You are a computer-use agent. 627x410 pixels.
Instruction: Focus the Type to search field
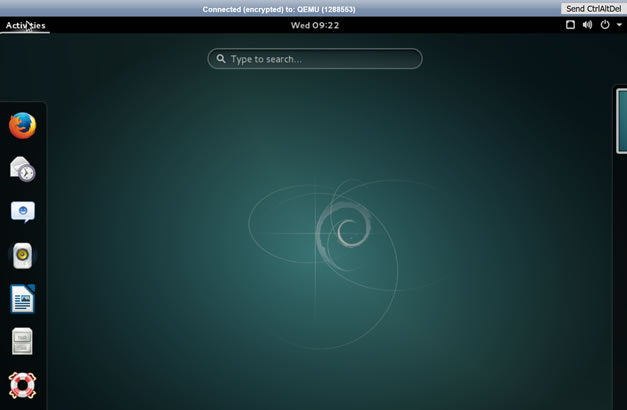coord(320,59)
